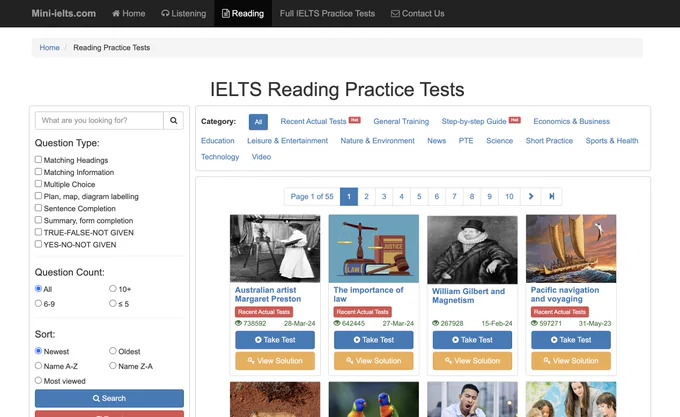Click the eye views icon for Pacific navigation and voyaging
680x417 pixels.
point(534,323)
